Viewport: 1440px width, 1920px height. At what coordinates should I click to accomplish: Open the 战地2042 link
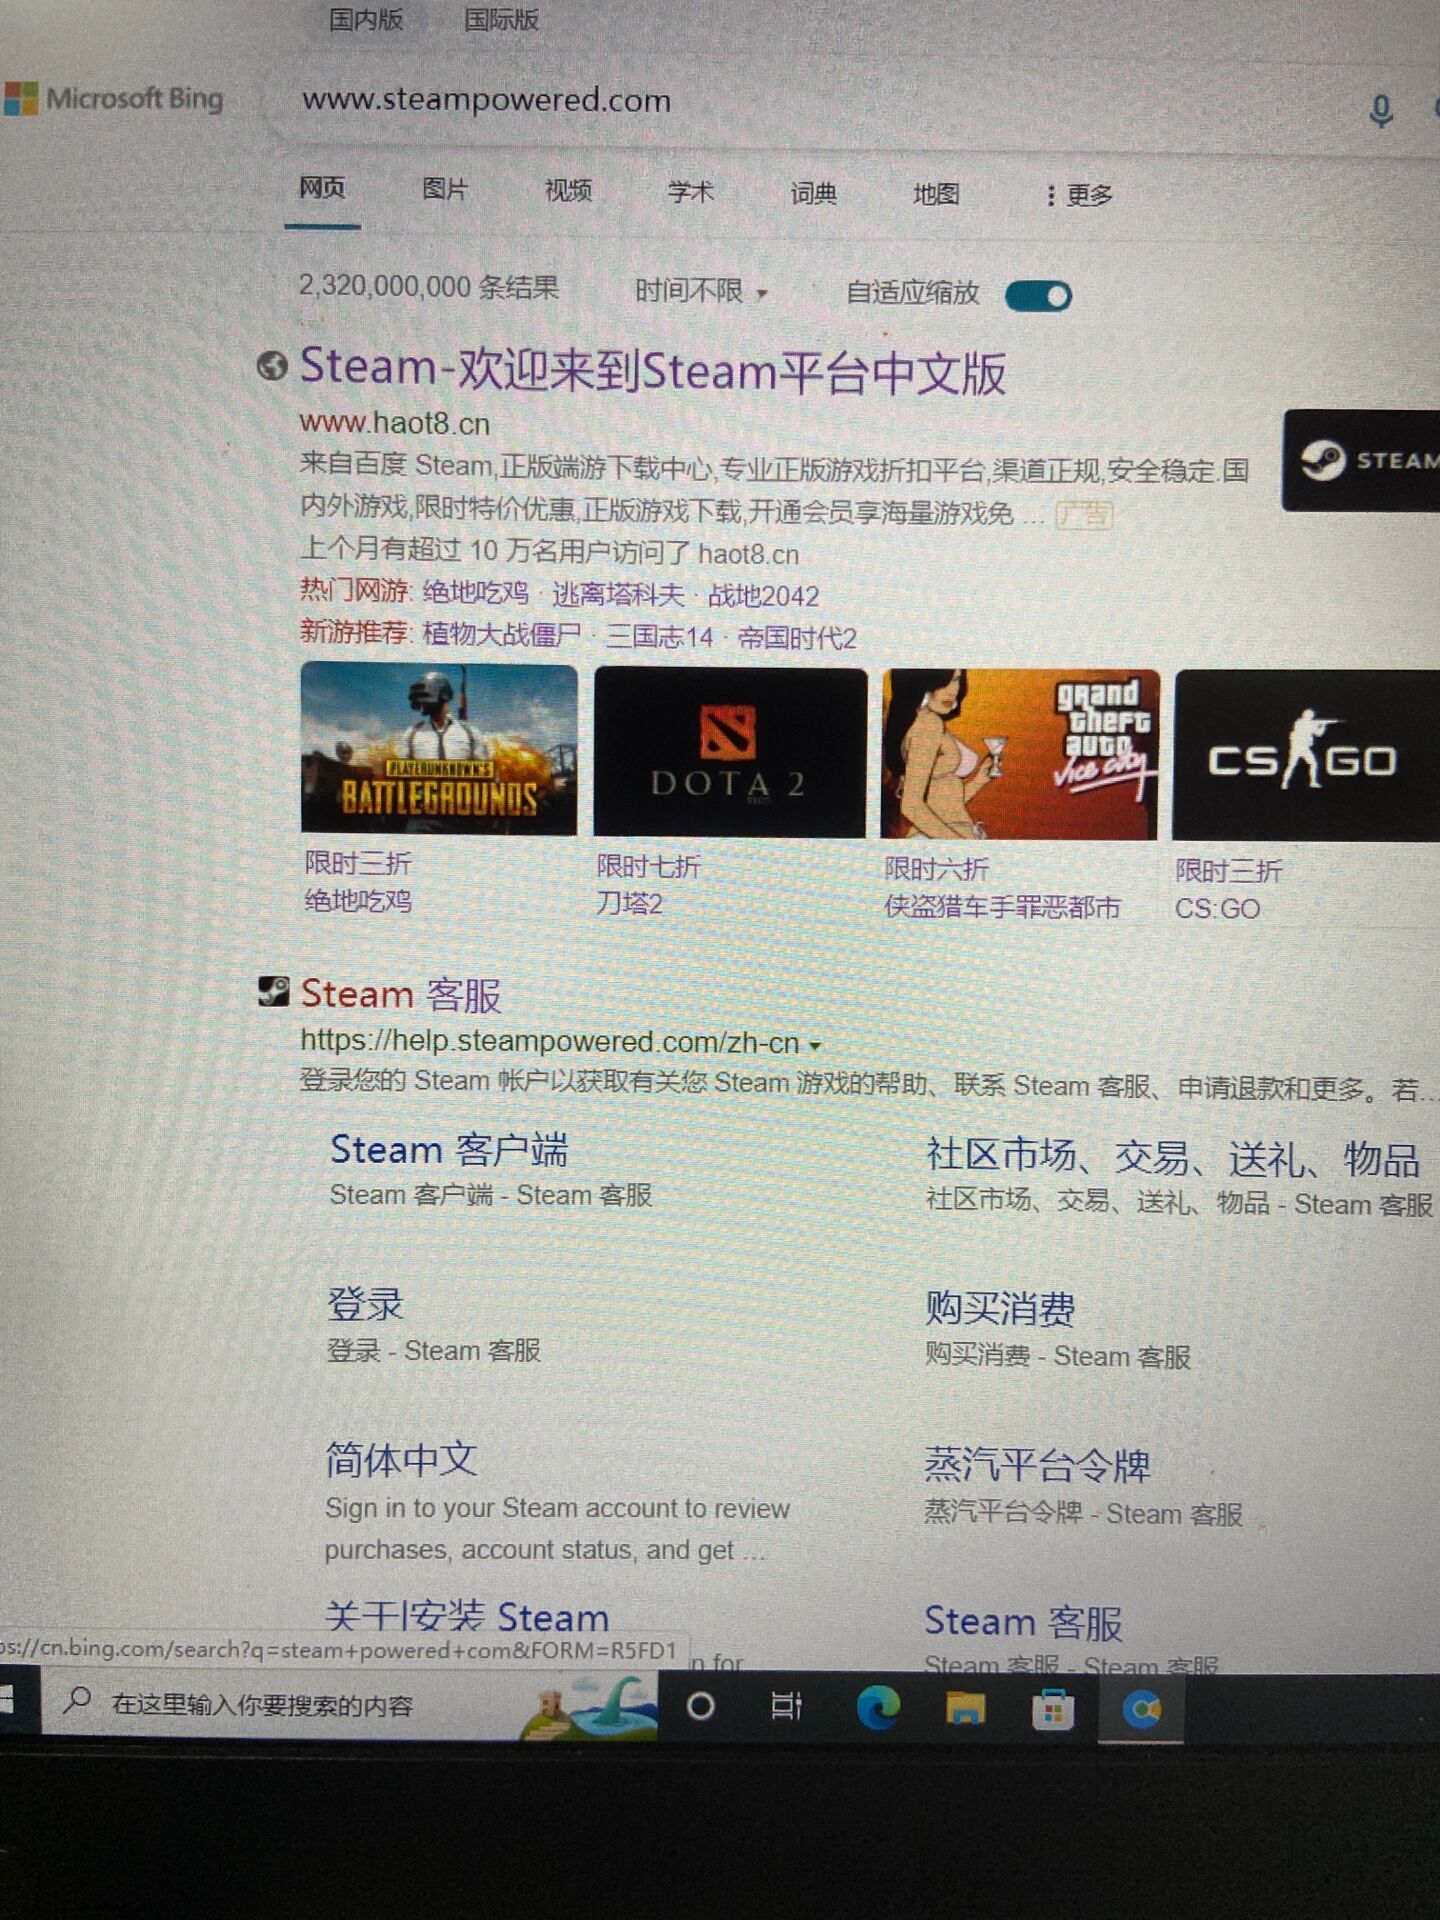point(763,597)
